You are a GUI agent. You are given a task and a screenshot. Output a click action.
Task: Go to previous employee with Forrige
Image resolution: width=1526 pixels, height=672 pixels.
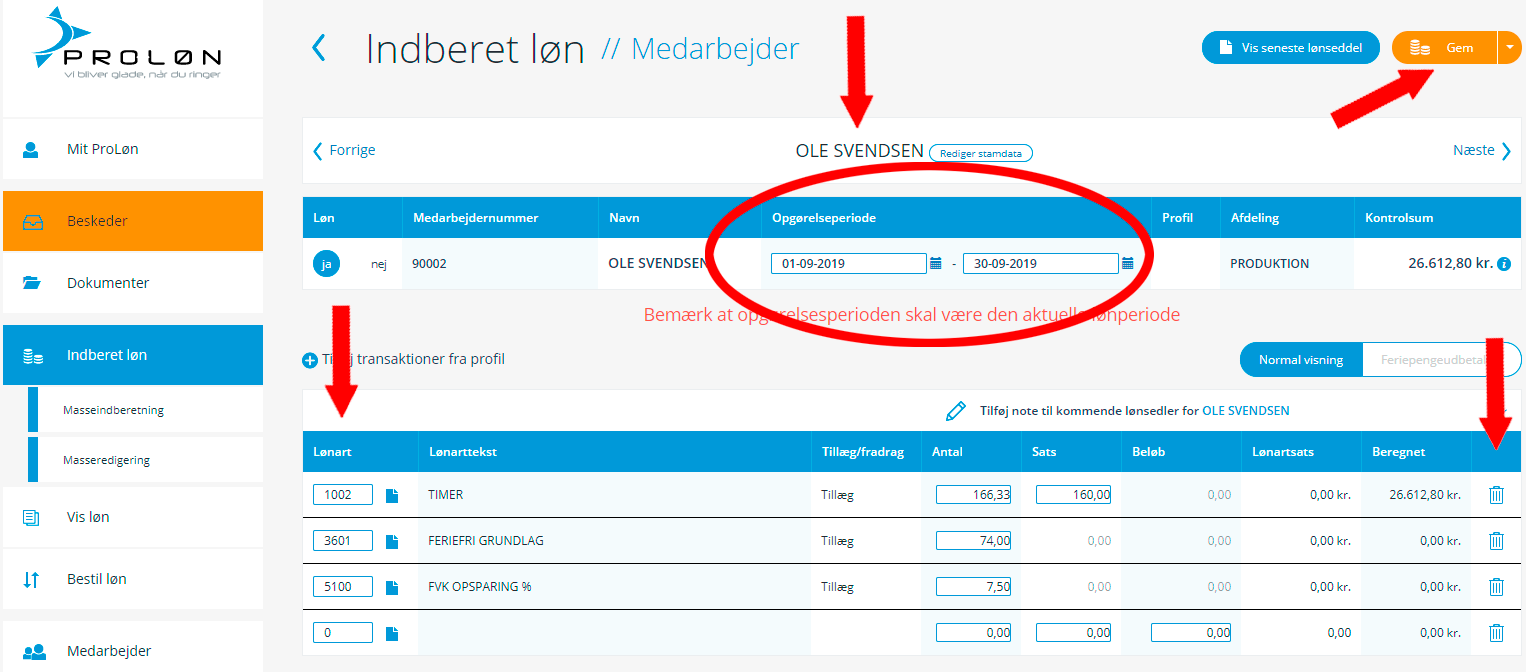tap(345, 151)
